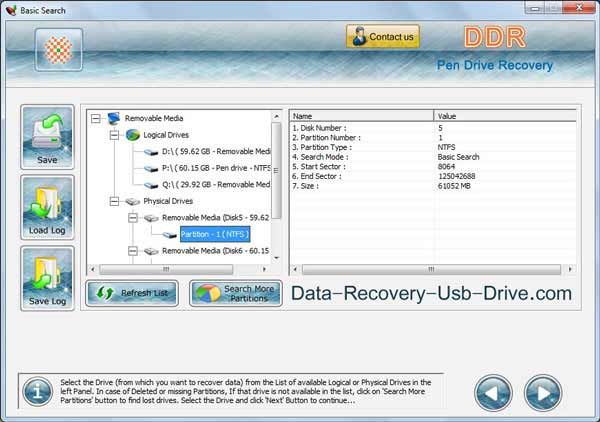
Task: Click the details panel scroll left arrow
Action: 295,269
